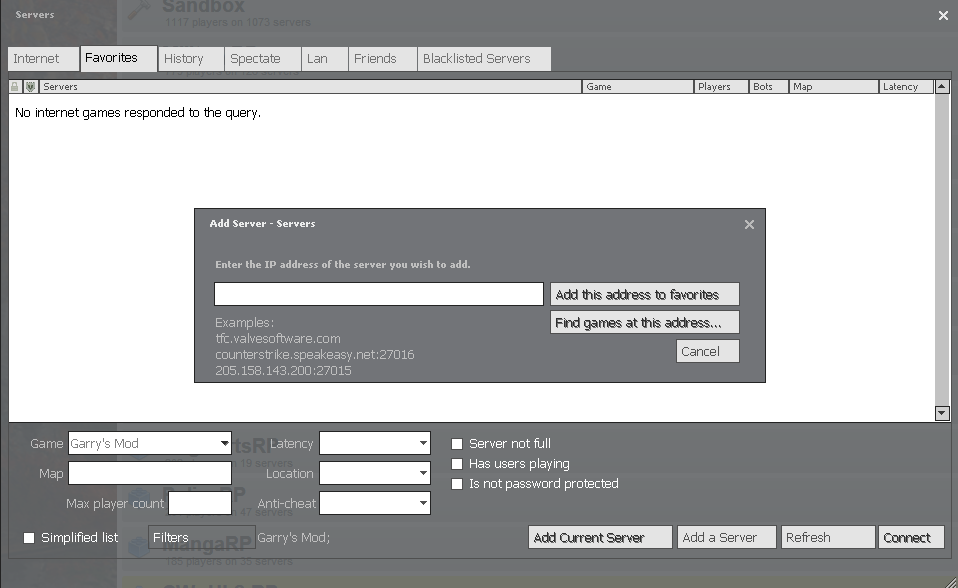Image resolution: width=958 pixels, height=588 pixels.
Task: Click the window resize grip corner
Action: [951, 581]
